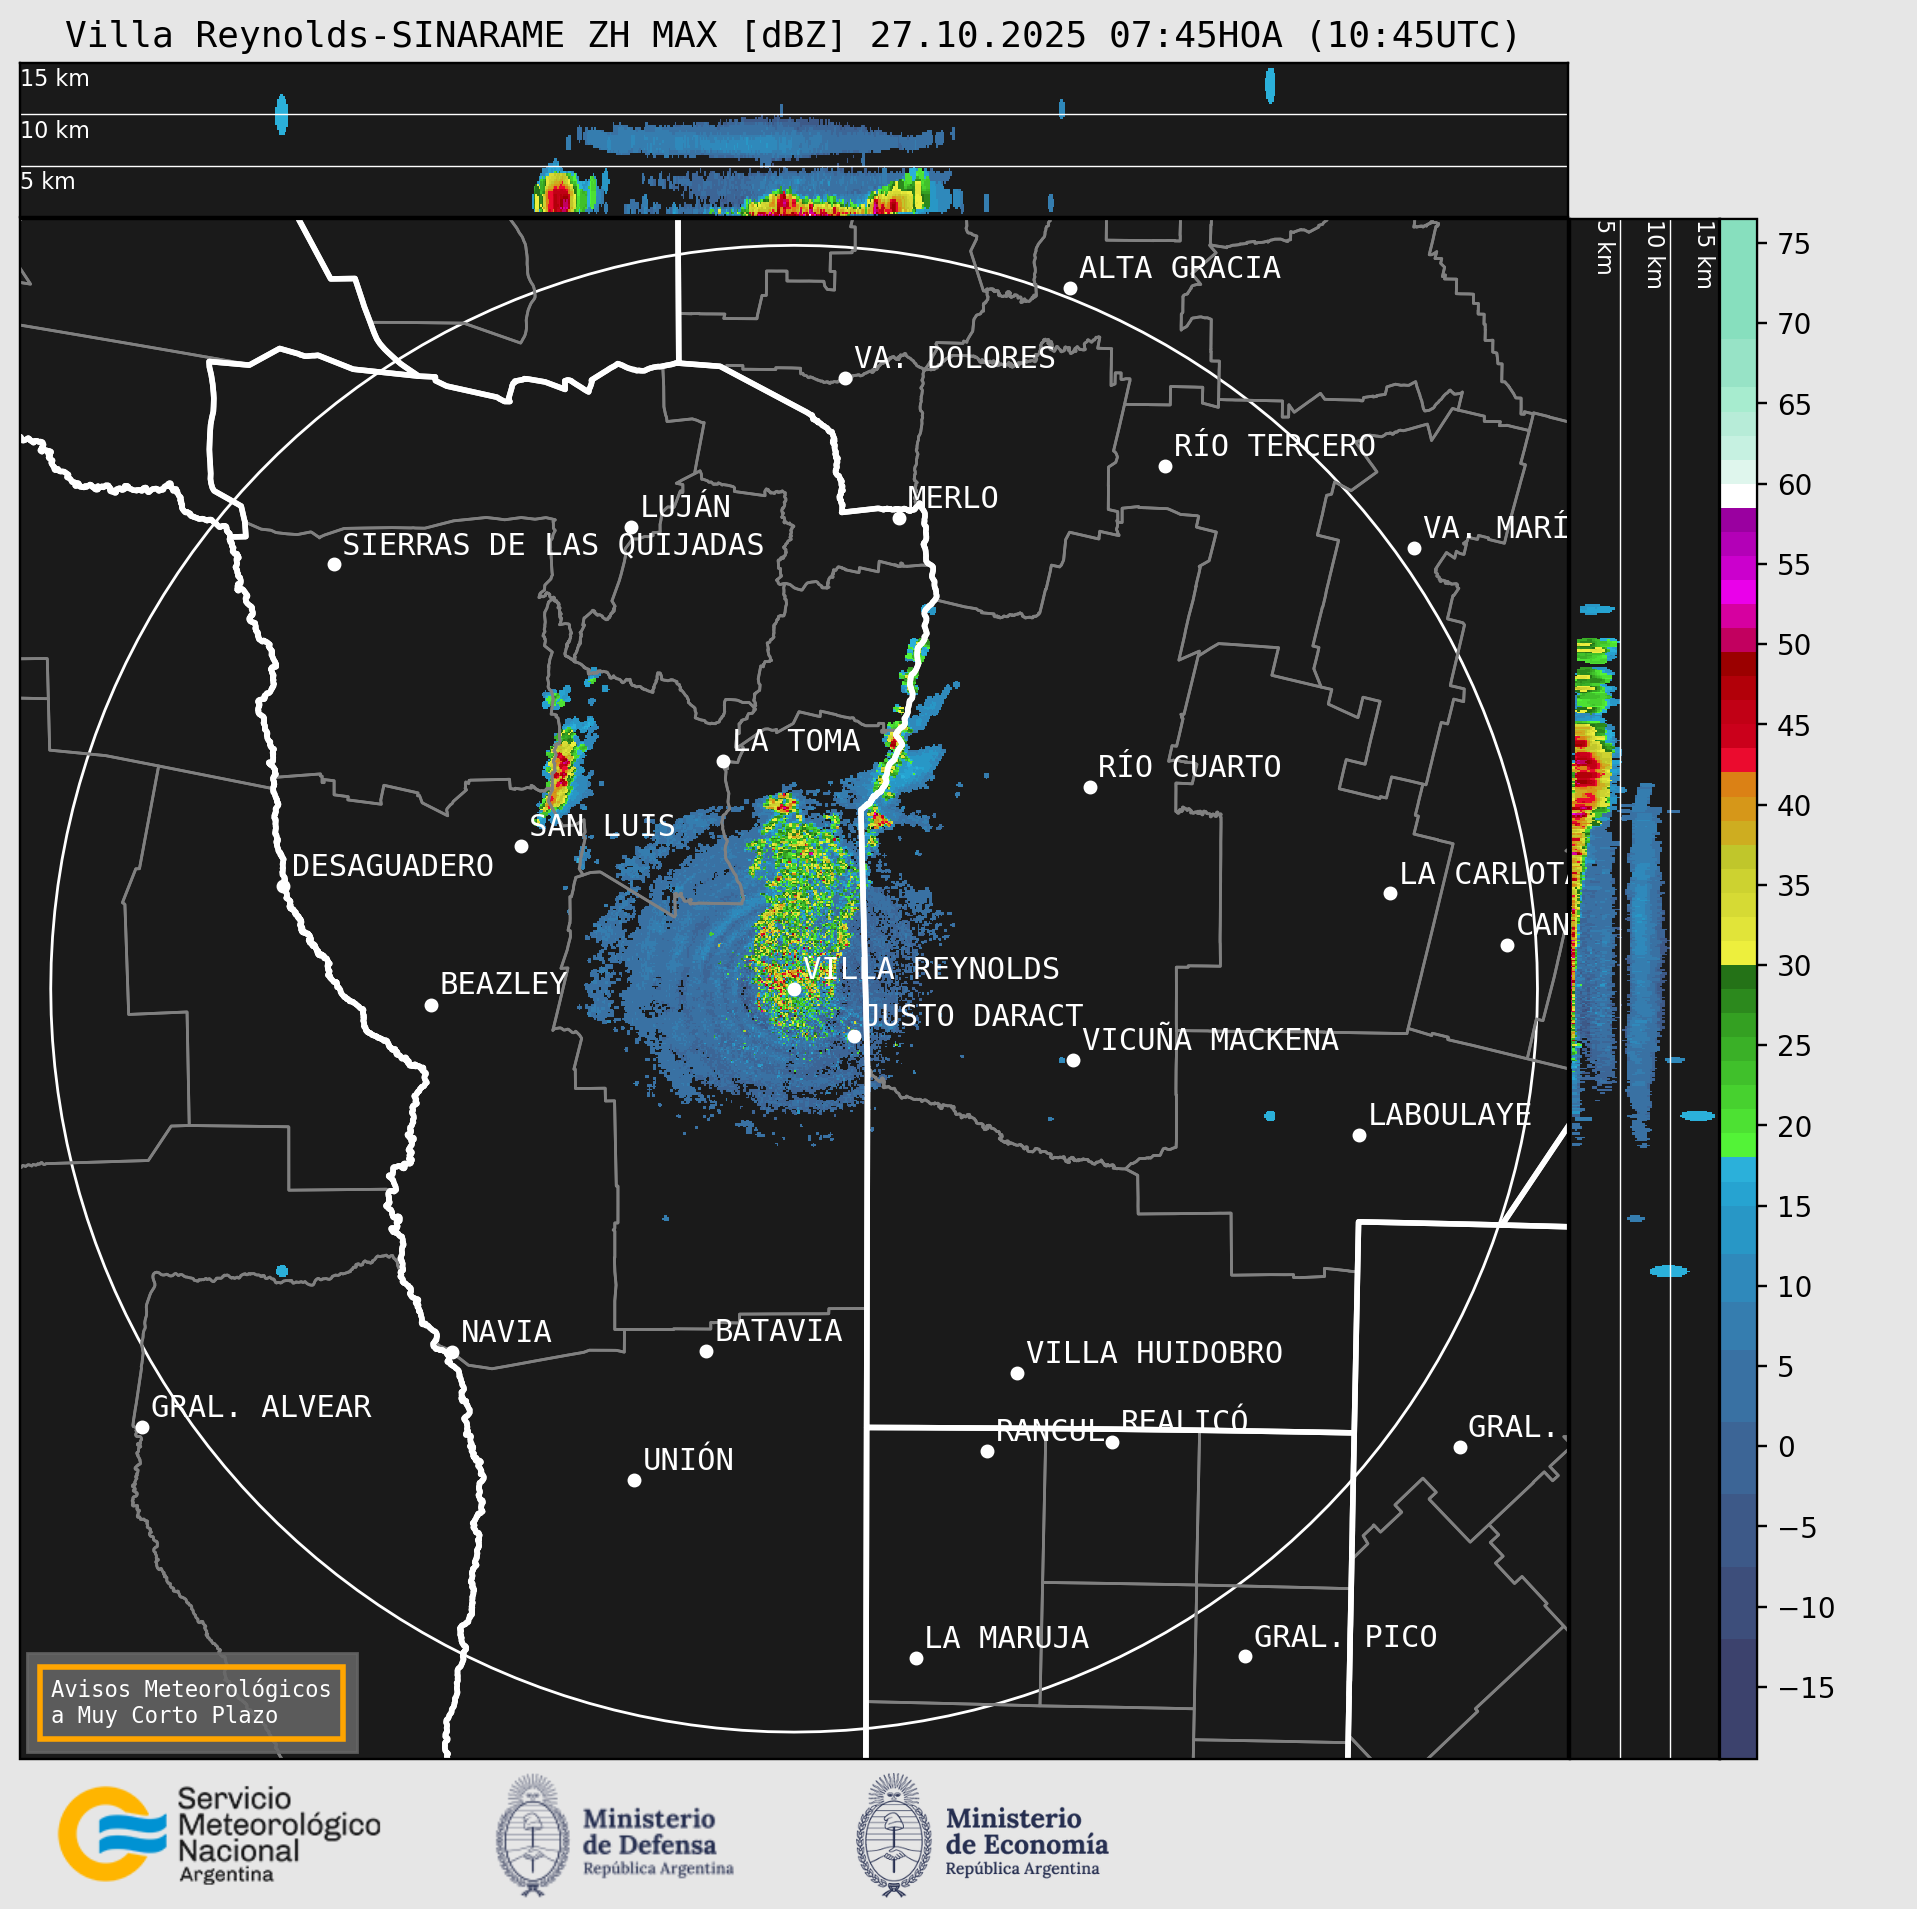This screenshot has width=1917, height=1909.
Task: Click the Alta Gracia city marker dot
Action: [x=1070, y=288]
